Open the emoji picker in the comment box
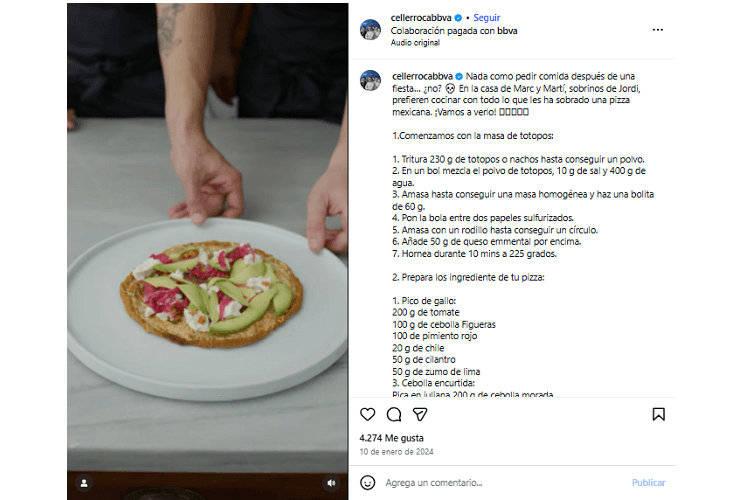This screenshot has width=750, height=500. (x=368, y=482)
